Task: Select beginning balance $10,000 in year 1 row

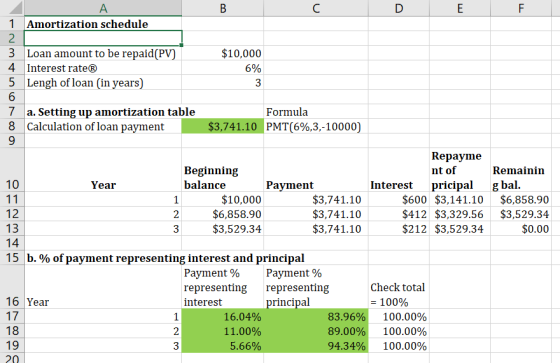Action: pos(222,199)
